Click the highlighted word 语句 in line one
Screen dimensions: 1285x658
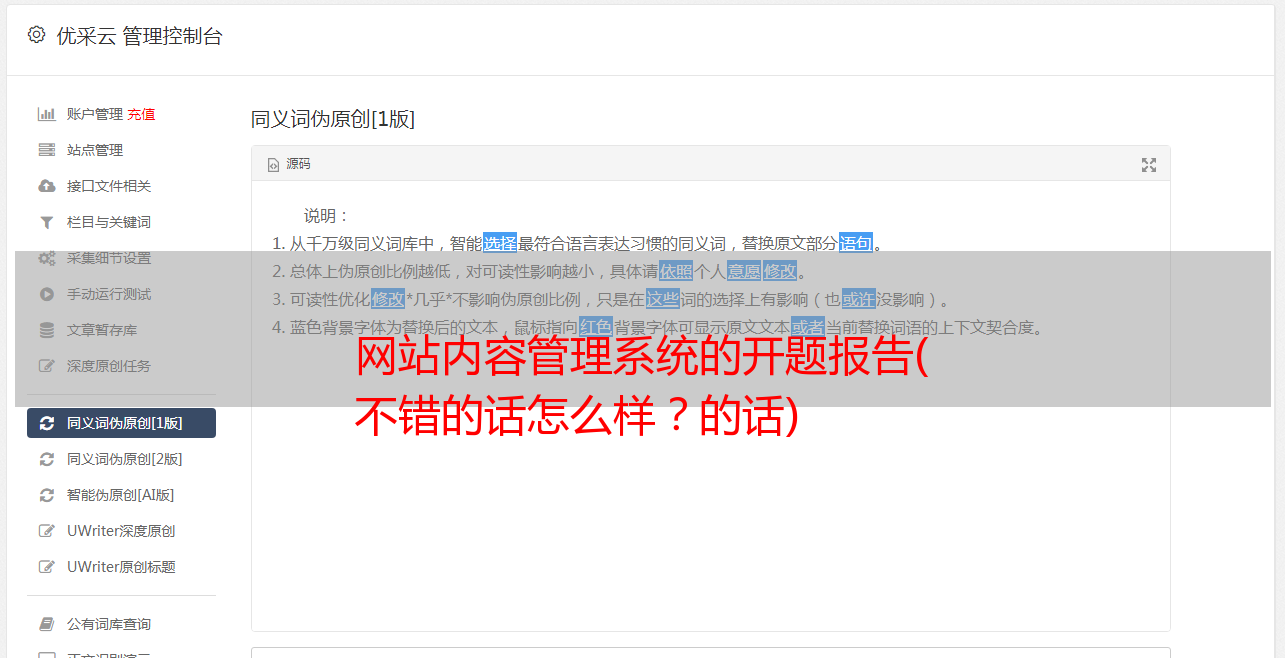(856, 243)
